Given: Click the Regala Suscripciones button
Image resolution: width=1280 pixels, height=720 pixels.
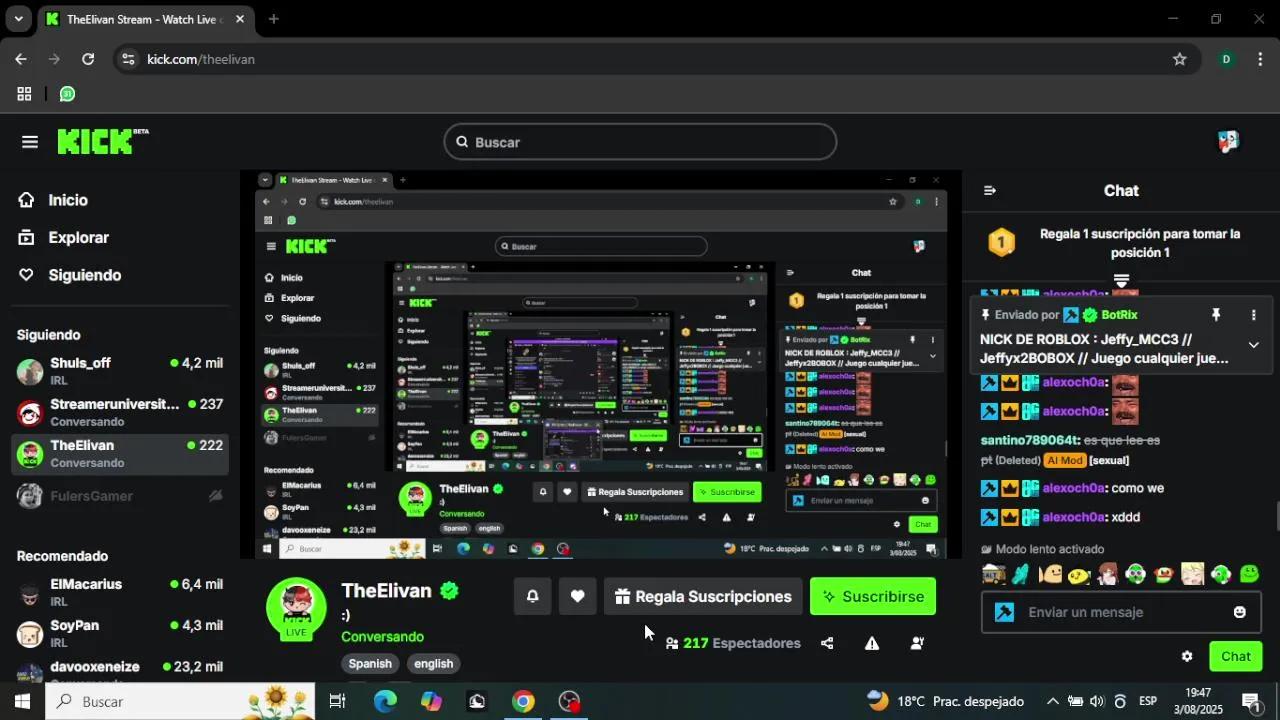Looking at the screenshot, I should [x=703, y=596].
